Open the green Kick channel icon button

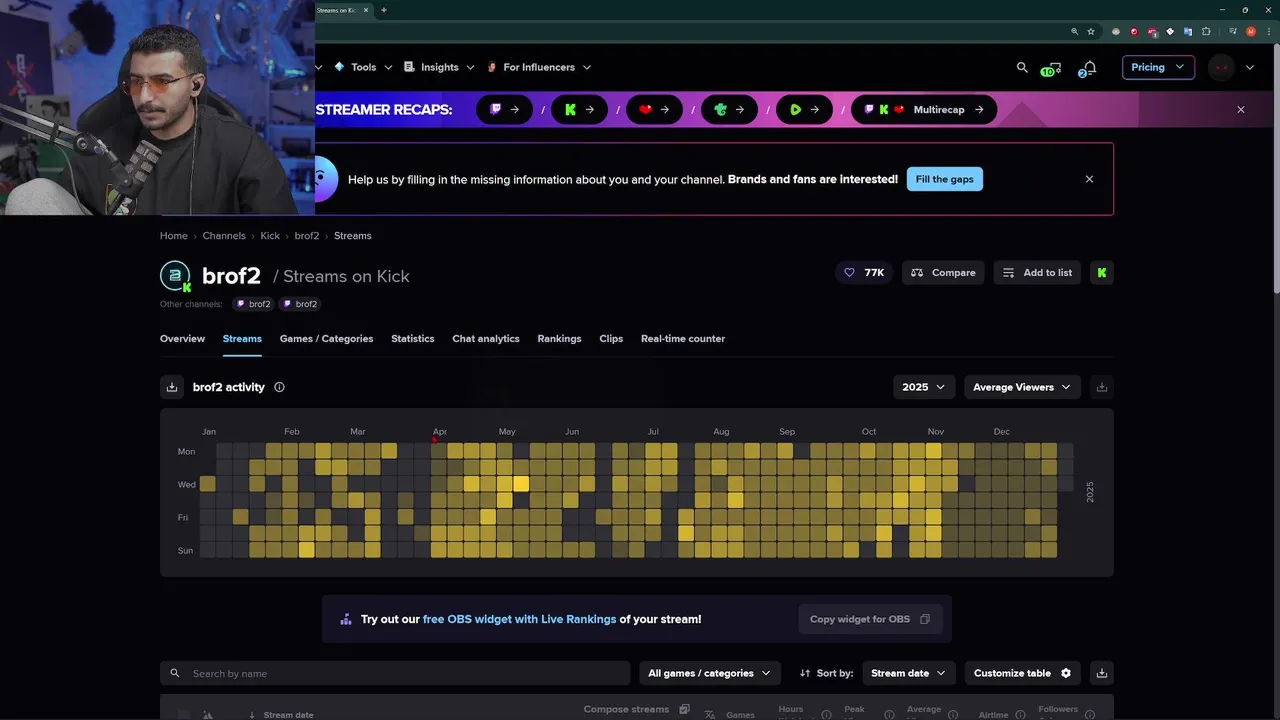1102,272
